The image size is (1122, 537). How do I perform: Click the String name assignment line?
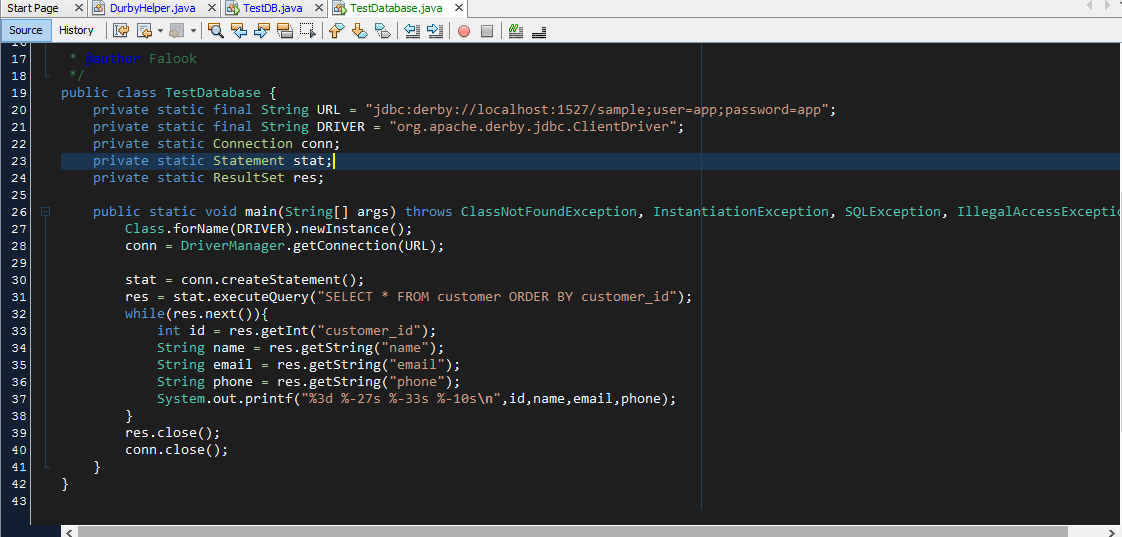pos(301,348)
